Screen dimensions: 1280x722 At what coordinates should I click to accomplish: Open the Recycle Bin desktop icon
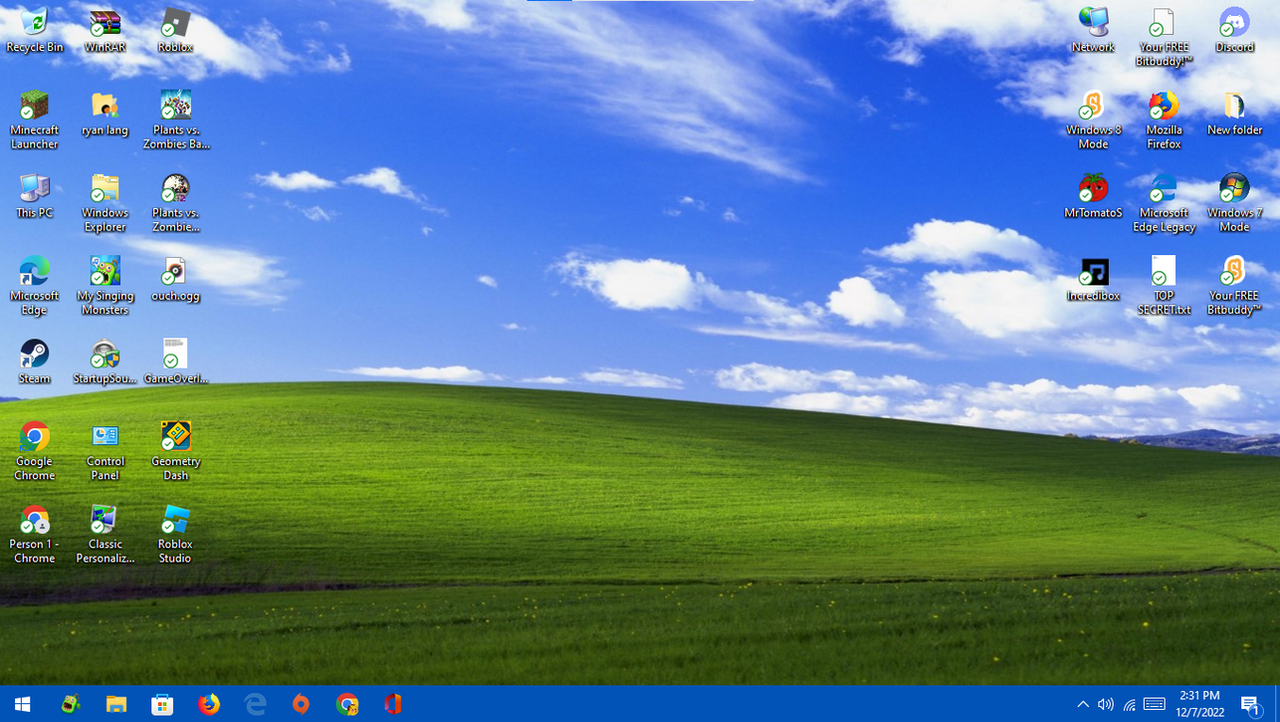(x=34, y=31)
